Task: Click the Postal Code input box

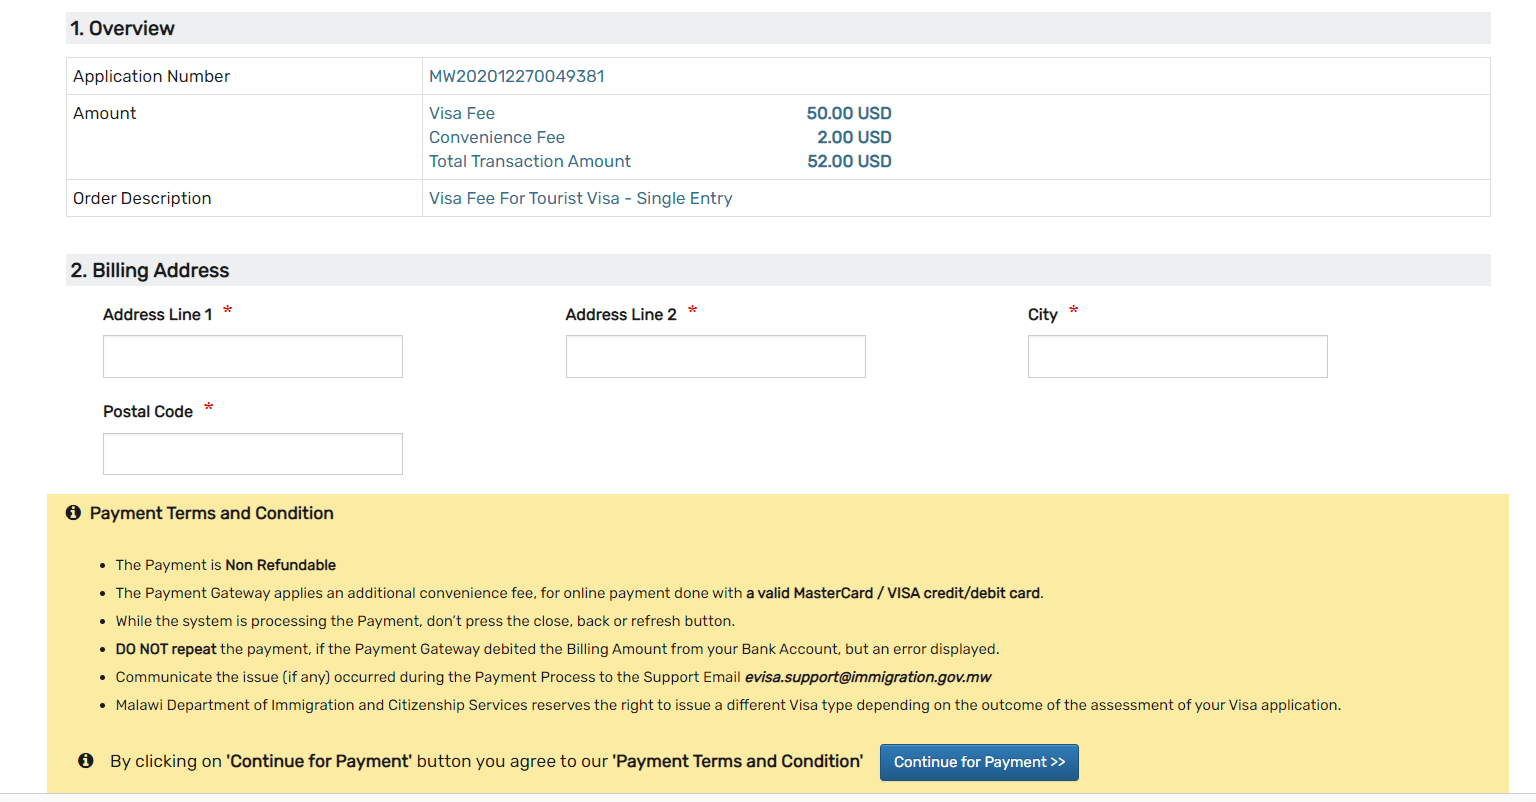Action: tap(252, 454)
